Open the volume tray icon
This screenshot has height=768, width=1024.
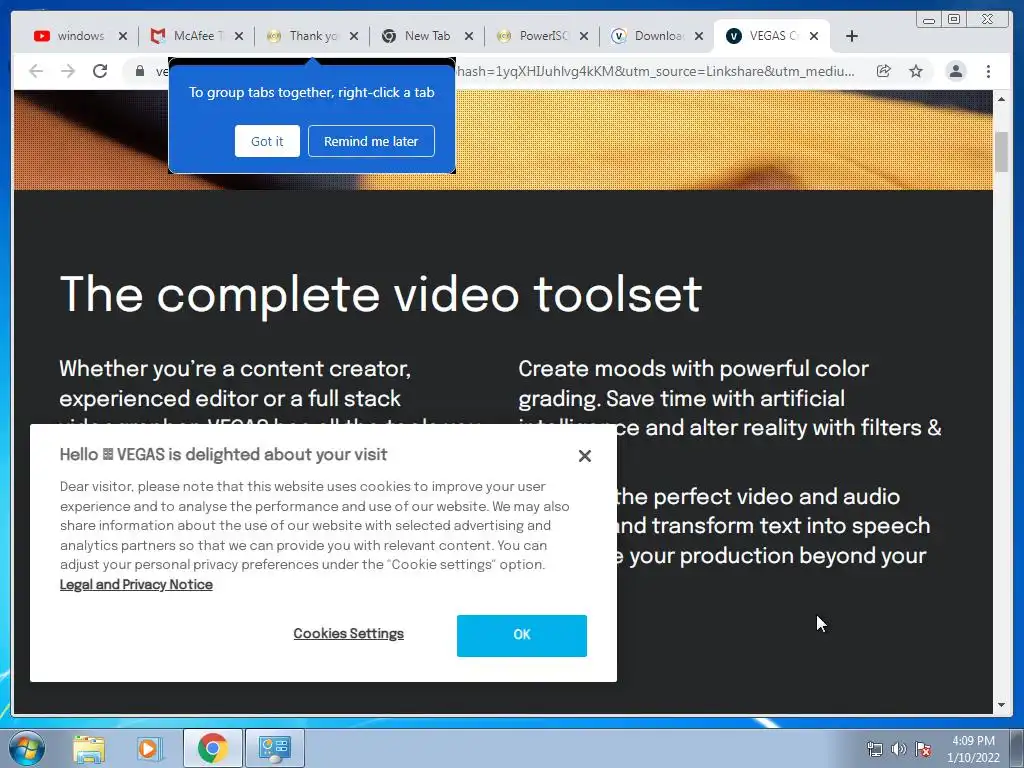click(x=899, y=749)
